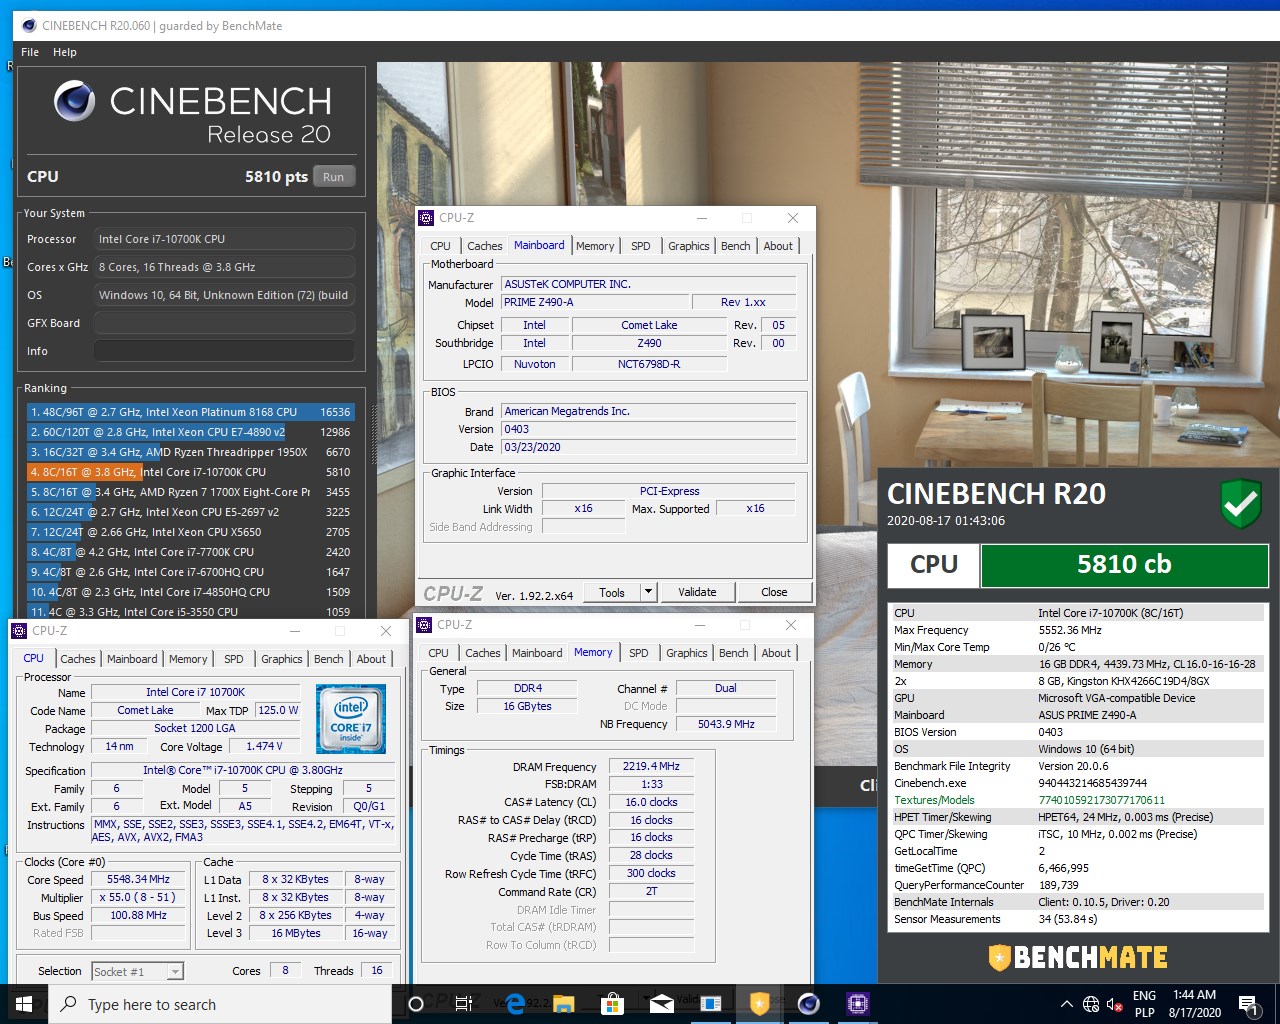Click the muted speaker volume icon

pyautogui.click(x=1115, y=1004)
